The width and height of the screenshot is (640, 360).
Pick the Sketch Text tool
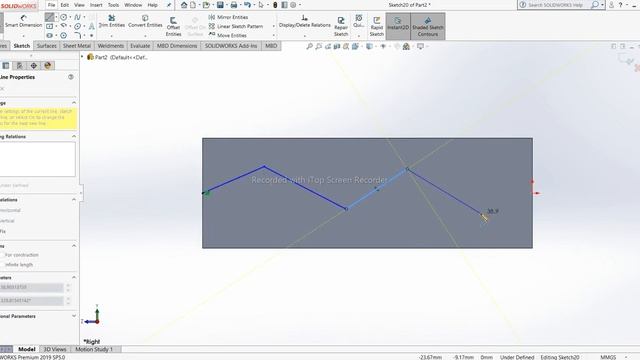click(x=91, y=26)
